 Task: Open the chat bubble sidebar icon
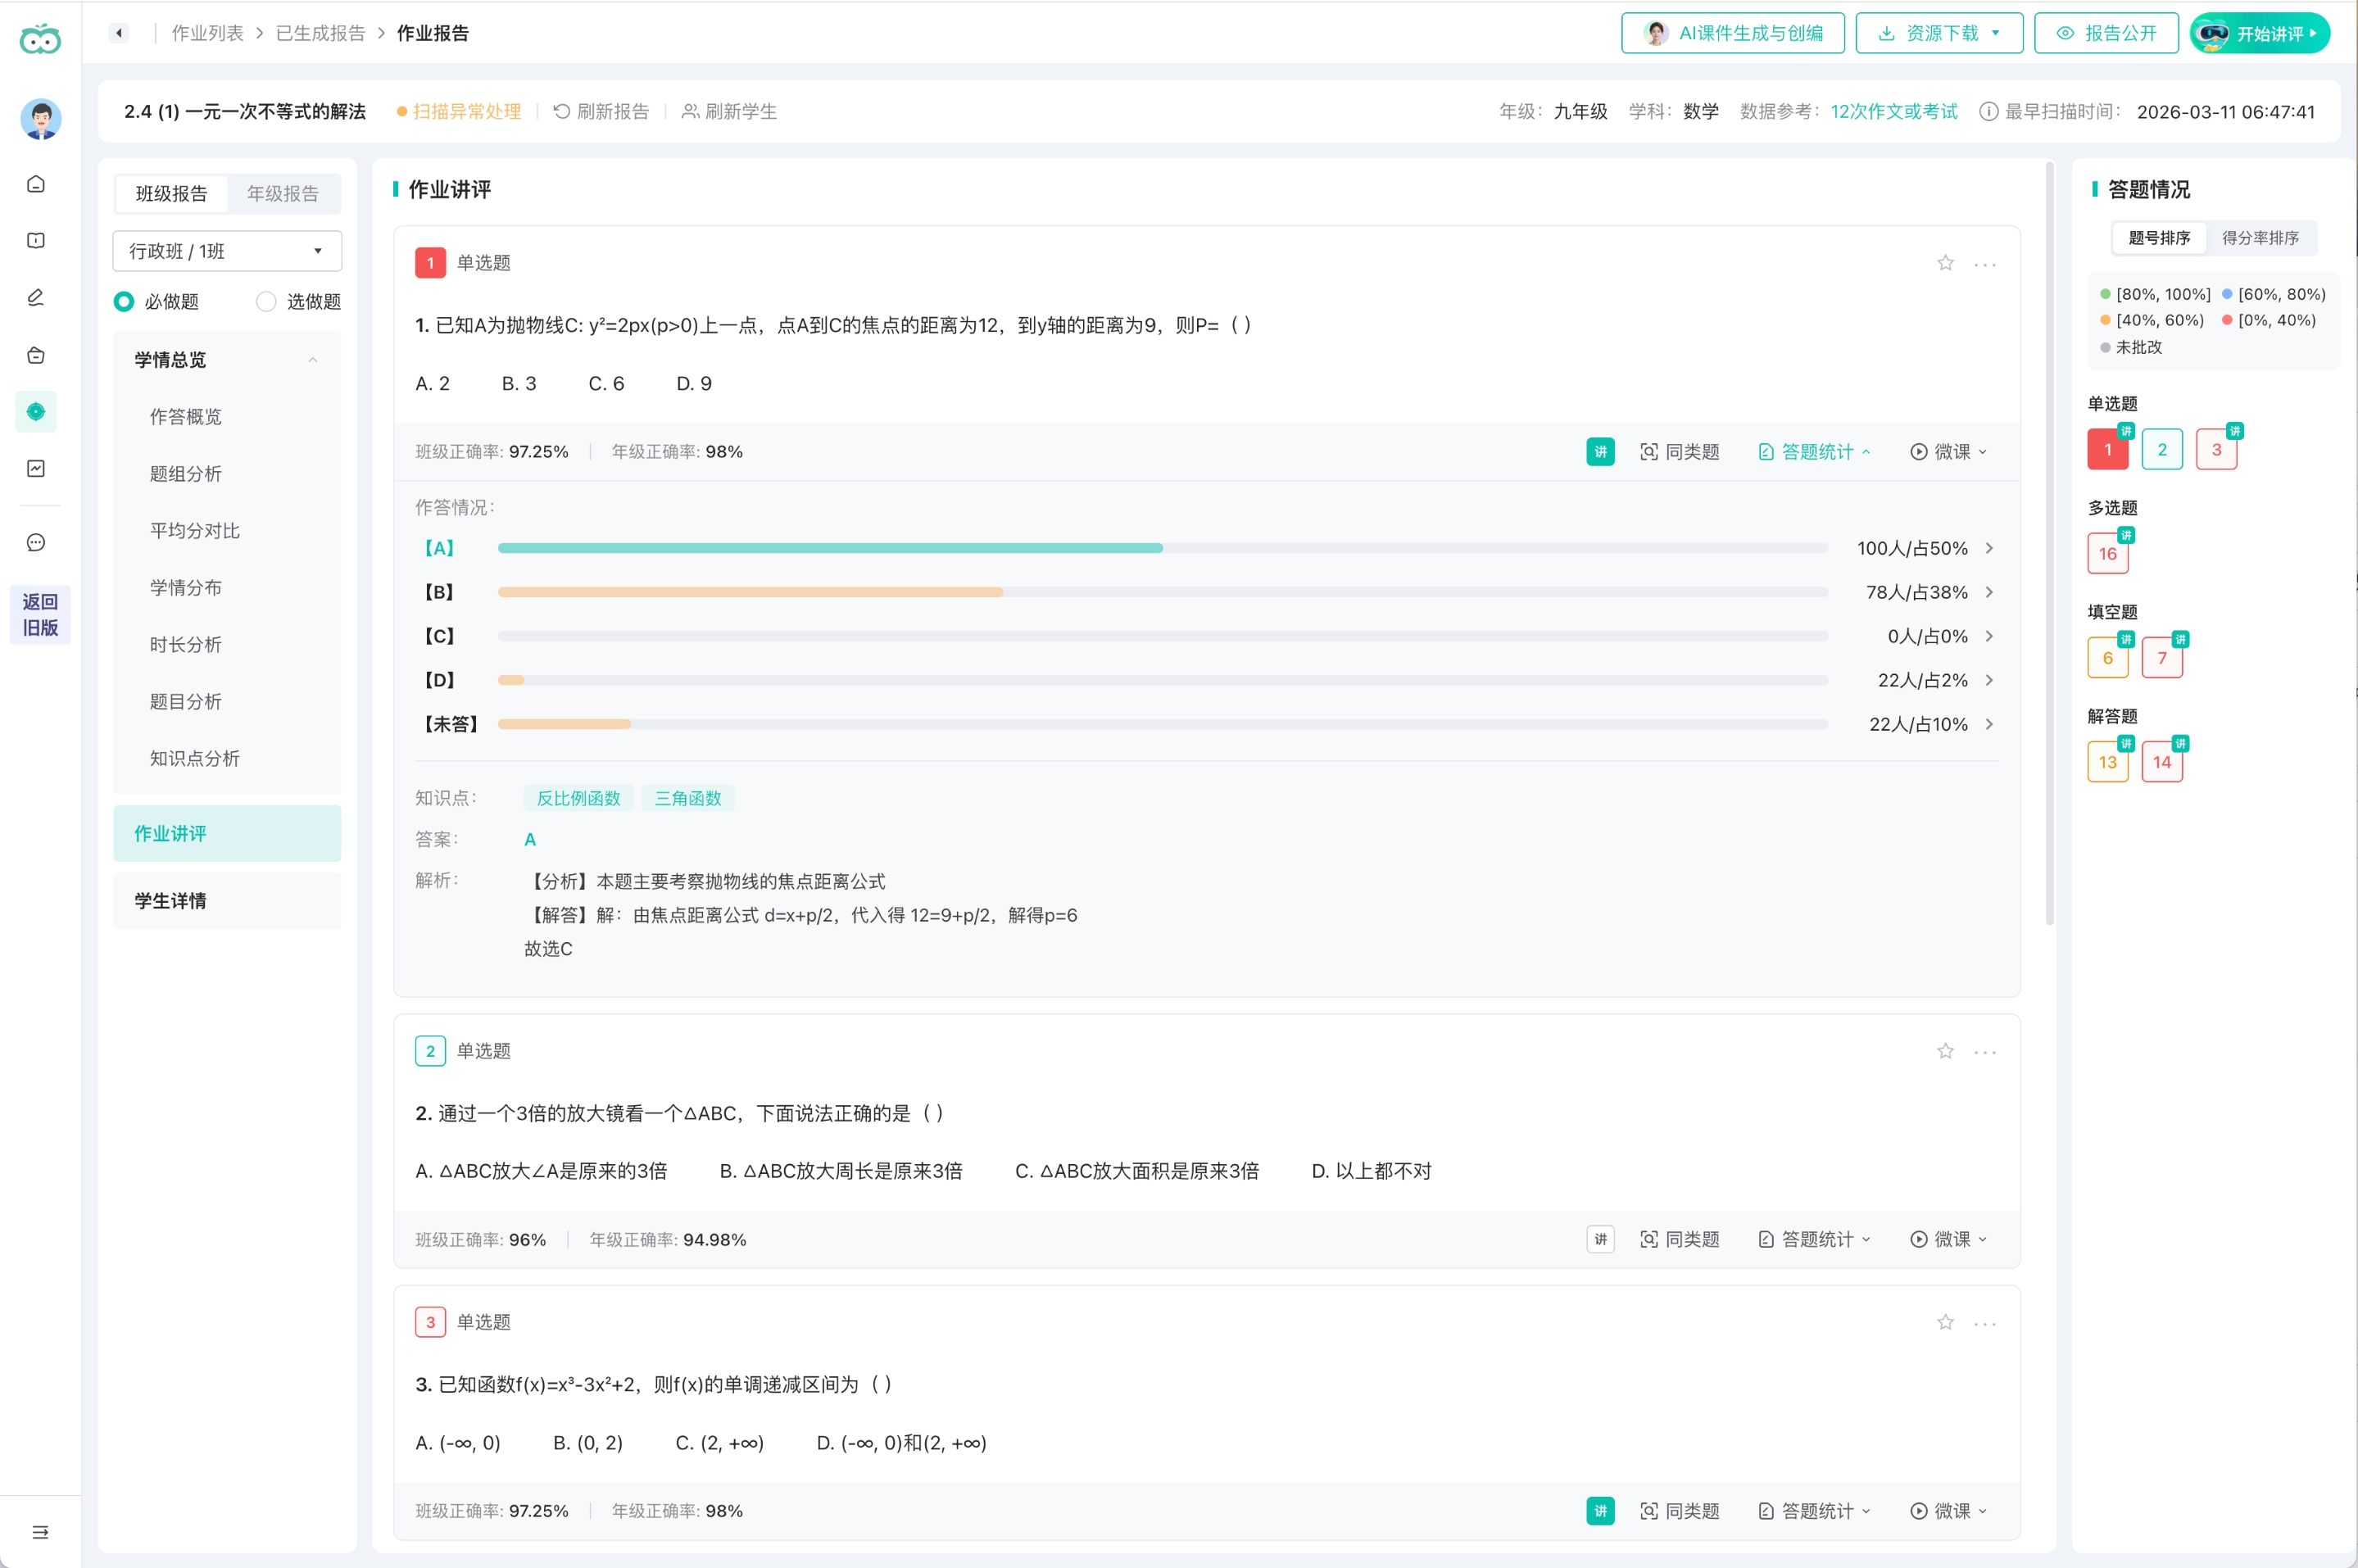tap(36, 543)
